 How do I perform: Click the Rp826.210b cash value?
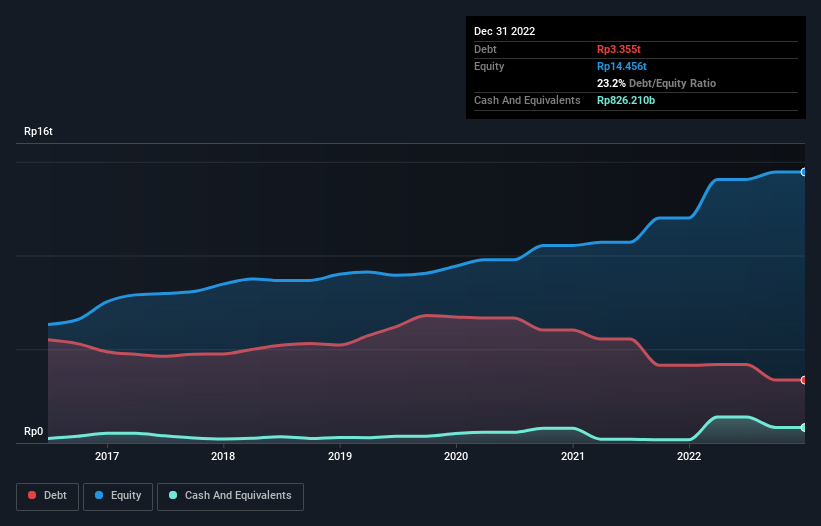(x=626, y=100)
